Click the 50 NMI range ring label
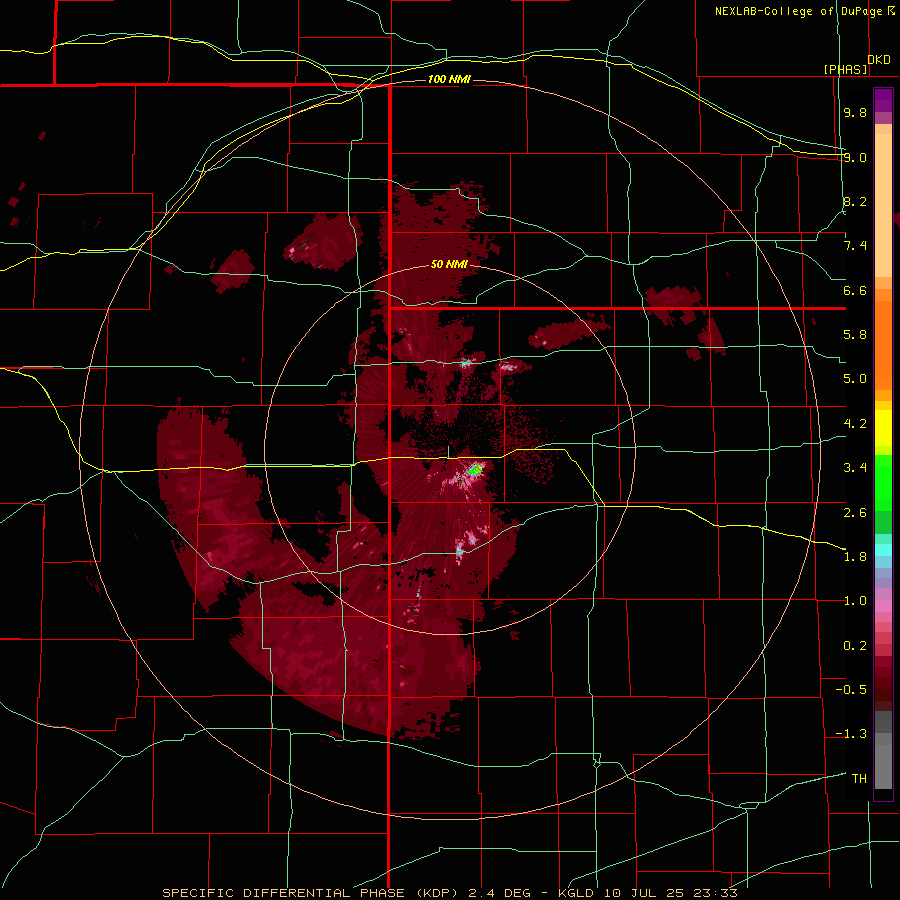The image size is (900, 900). point(449,264)
